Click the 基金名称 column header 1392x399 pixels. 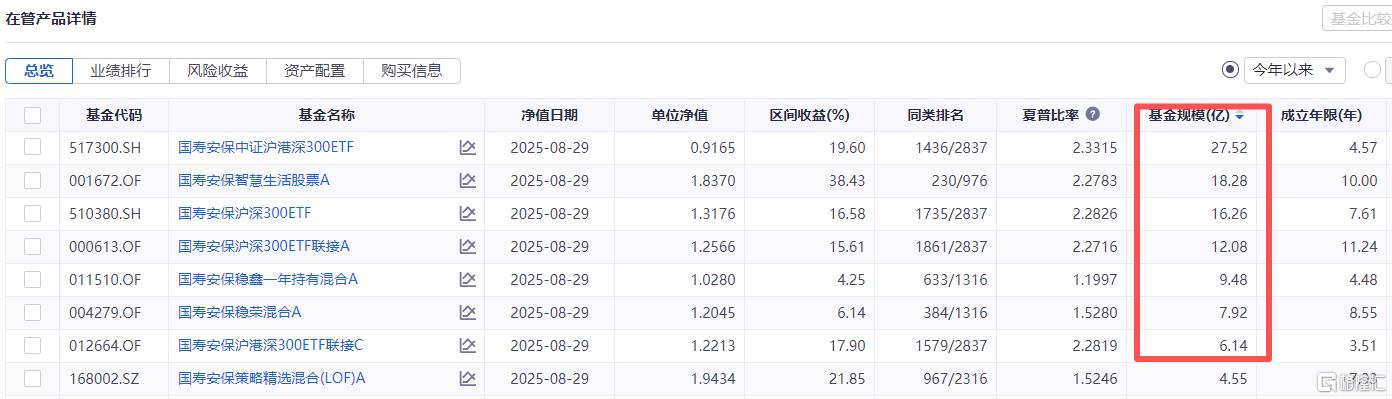[326, 115]
